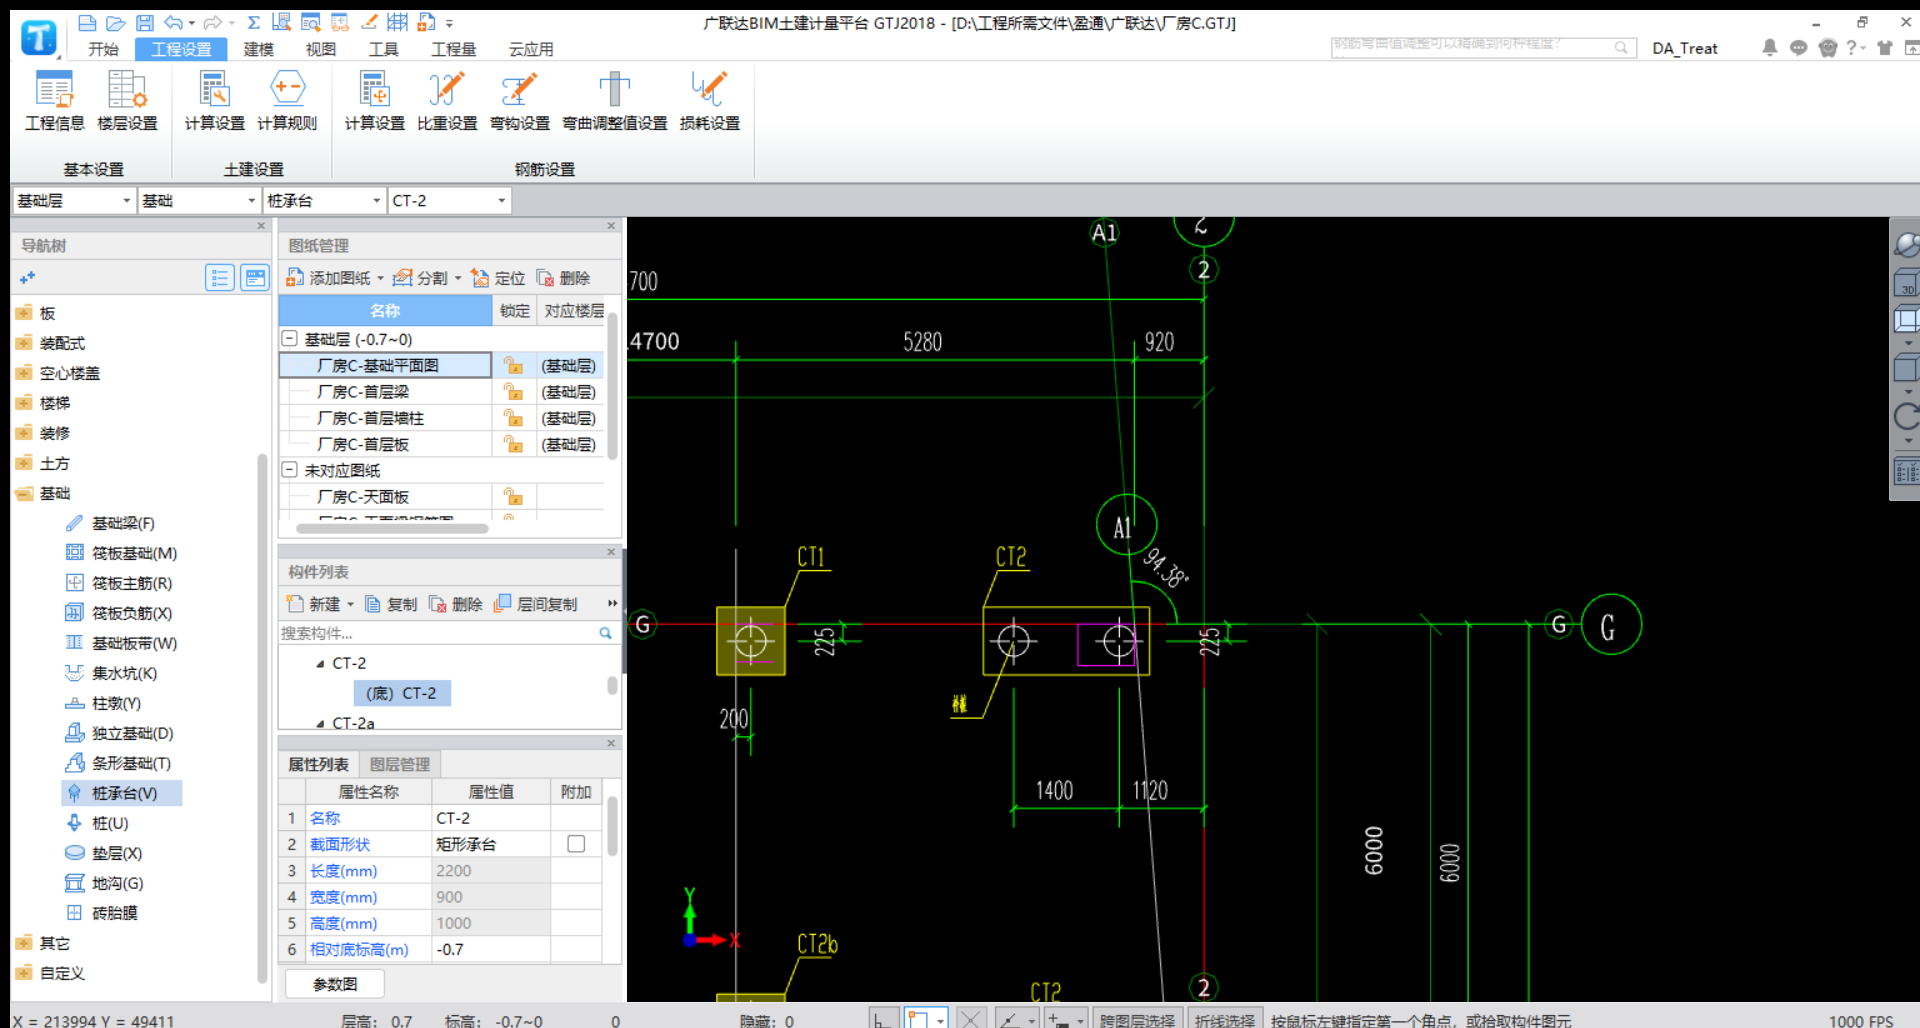The height and width of the screenshot is (1028, 1920).
Task: Click the DA_Treat user account name
Action: (x=1685, y=48)
